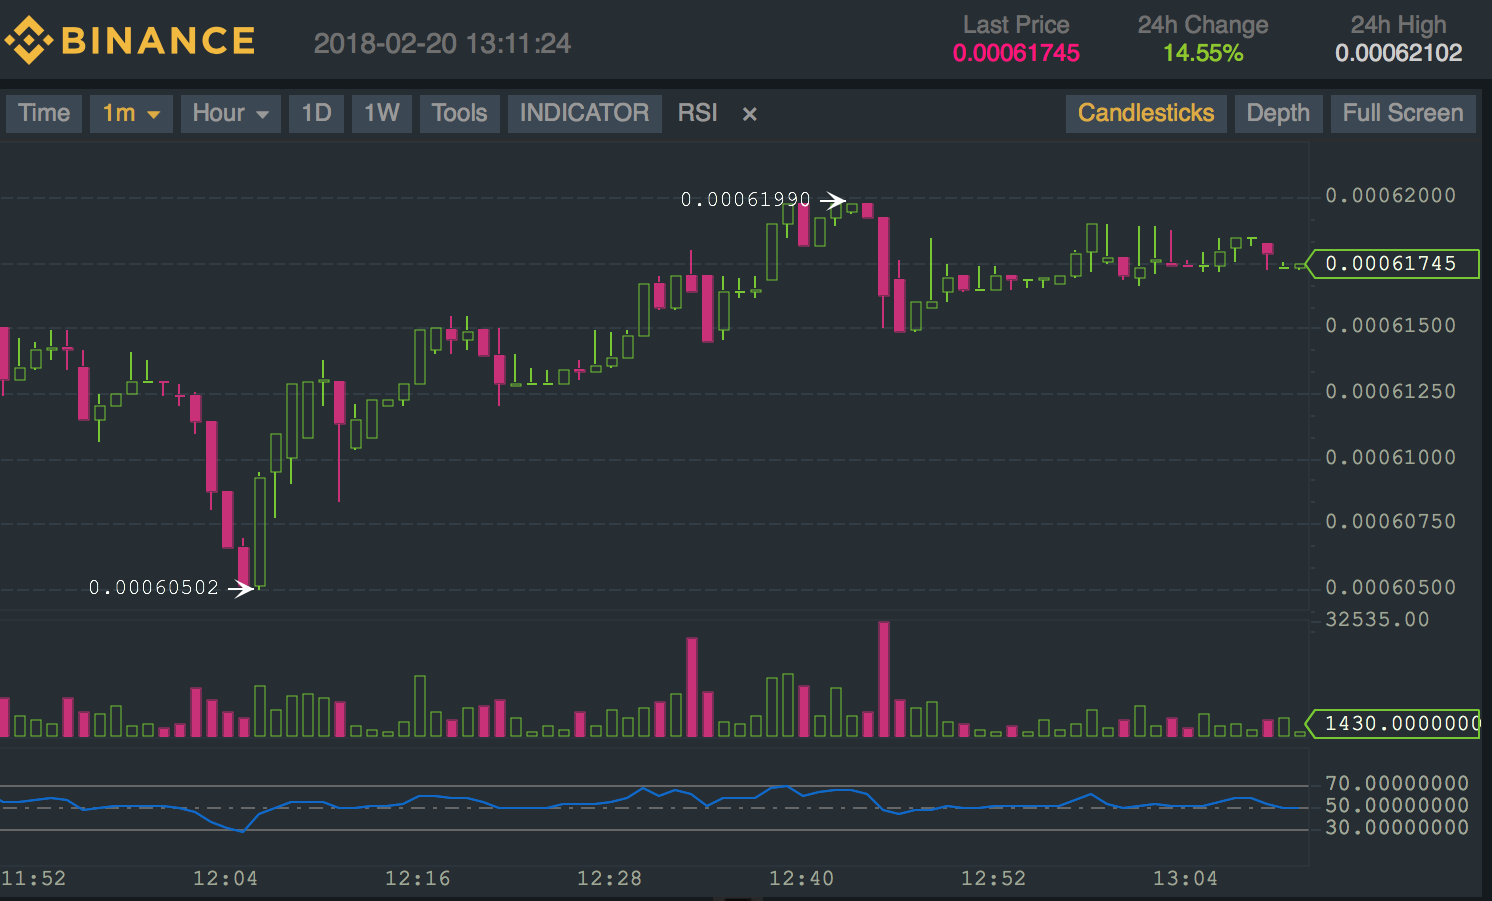1492x901 pixels.
Task: Click the timestamp 2018-02-20 13:11:24
Action: (x=442, y=43)
